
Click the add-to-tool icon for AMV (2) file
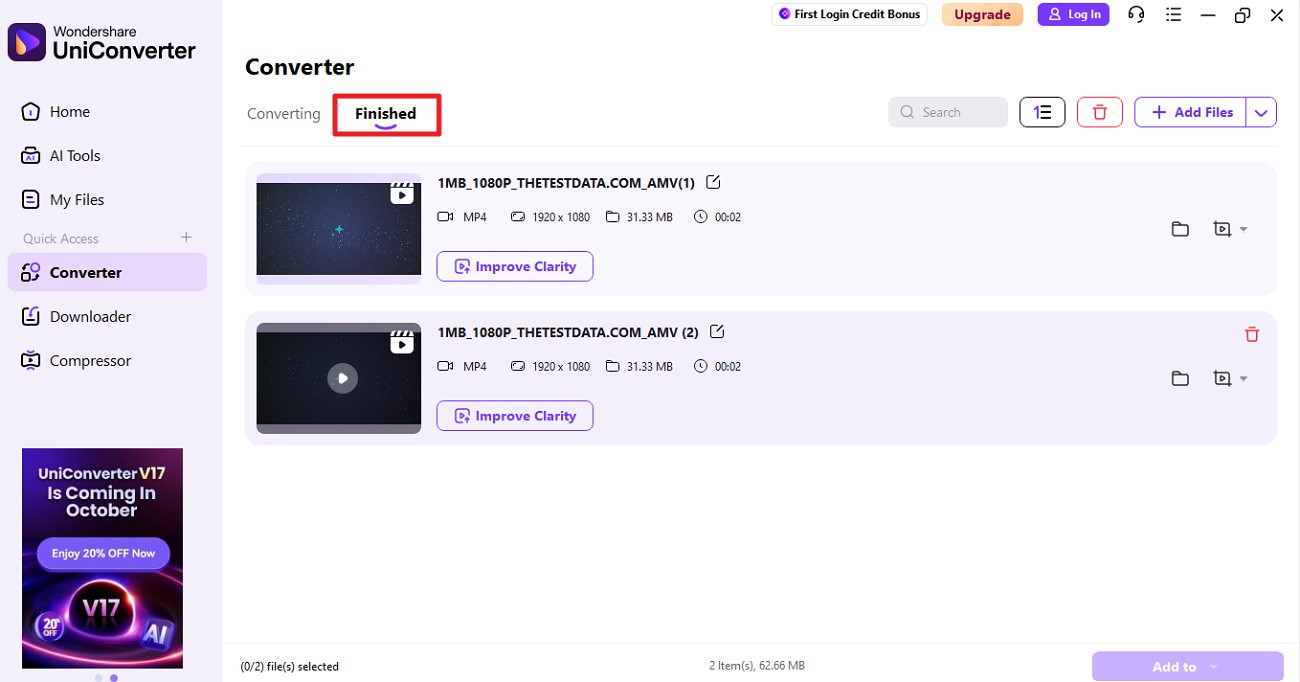coord(1222,378)
